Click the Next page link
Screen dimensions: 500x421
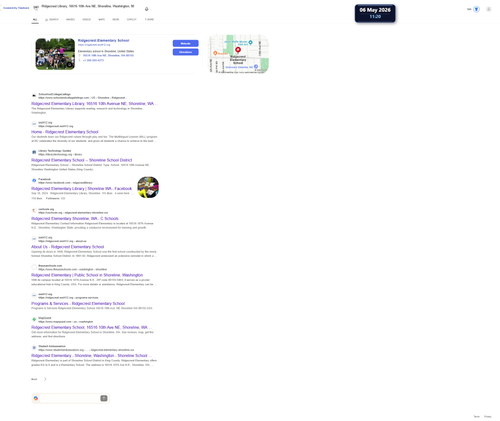click(x=34, y=379)
